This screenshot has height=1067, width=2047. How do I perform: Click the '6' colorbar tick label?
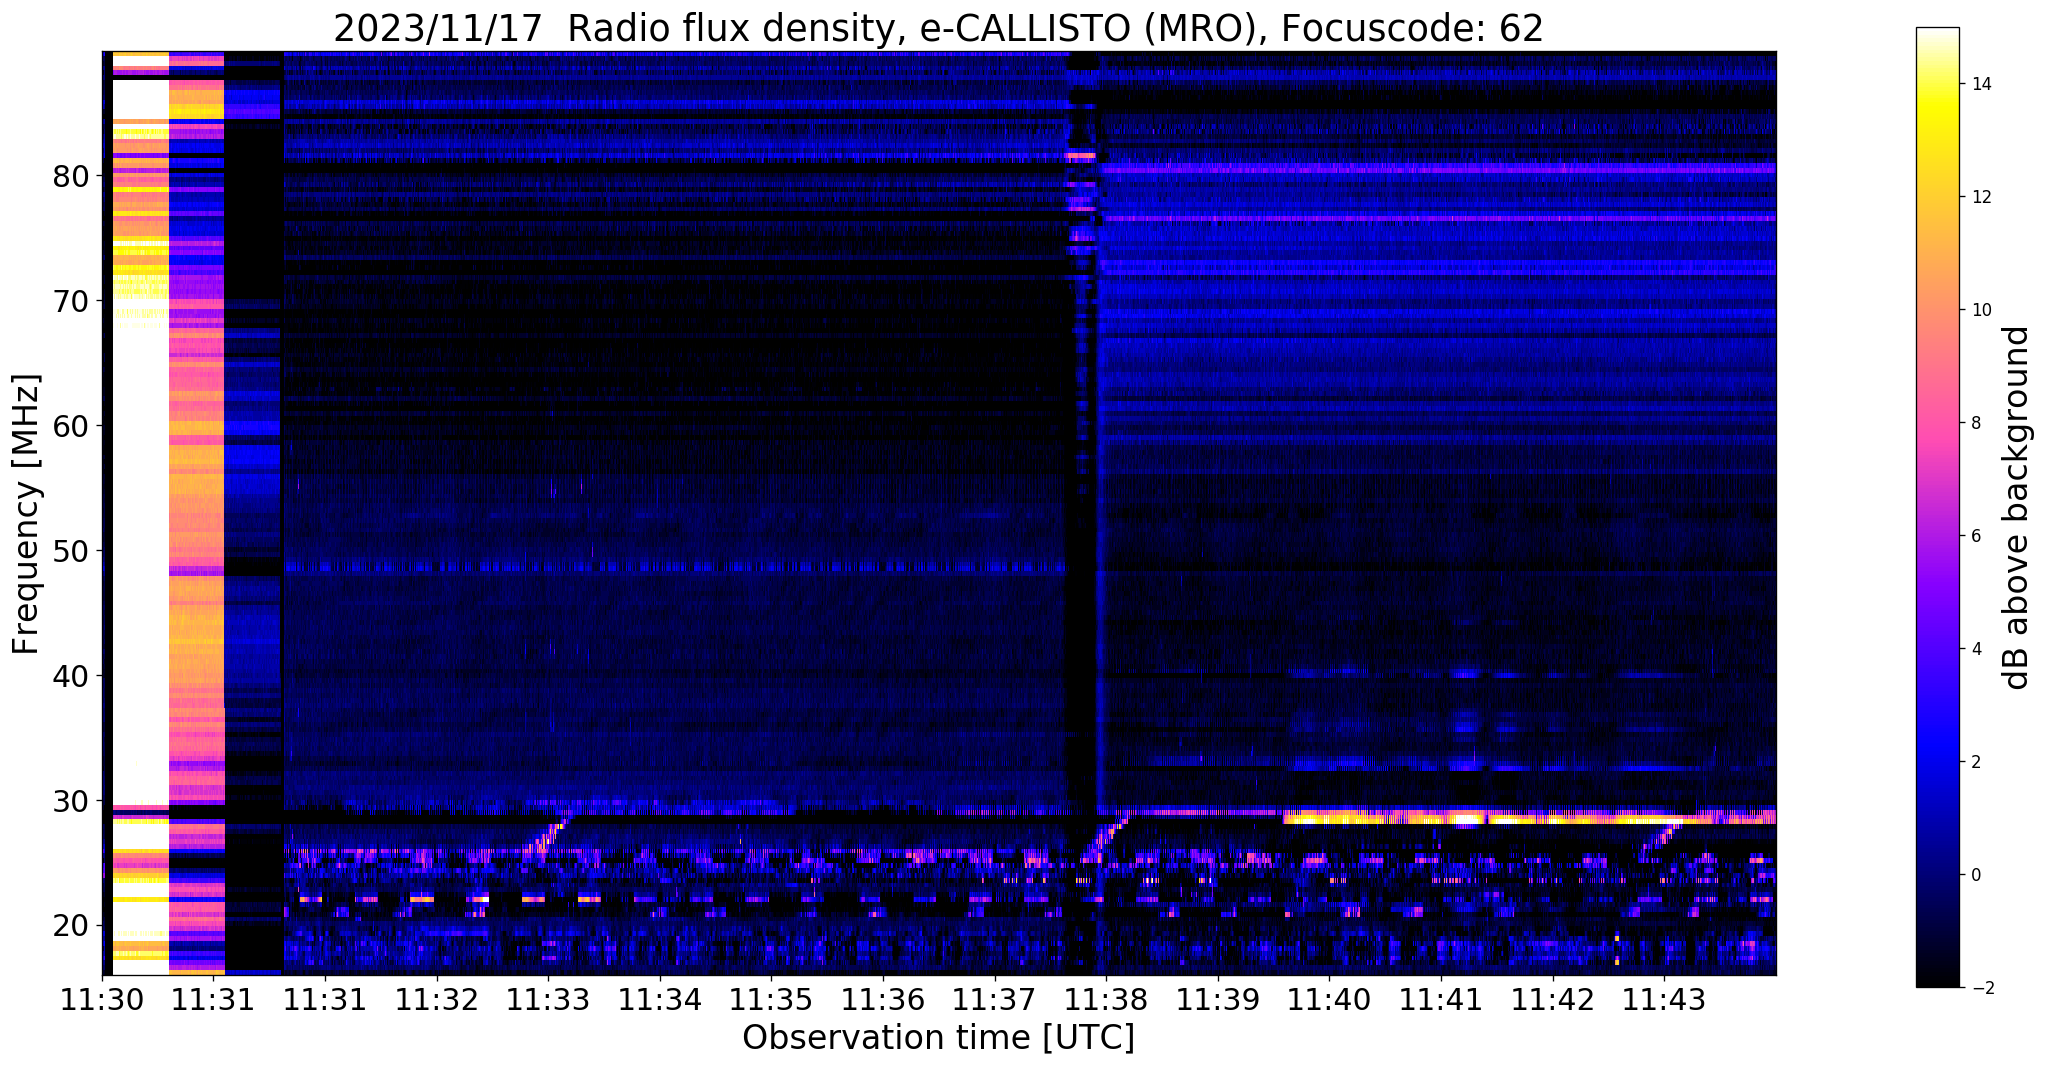[x=1975, y=536]
